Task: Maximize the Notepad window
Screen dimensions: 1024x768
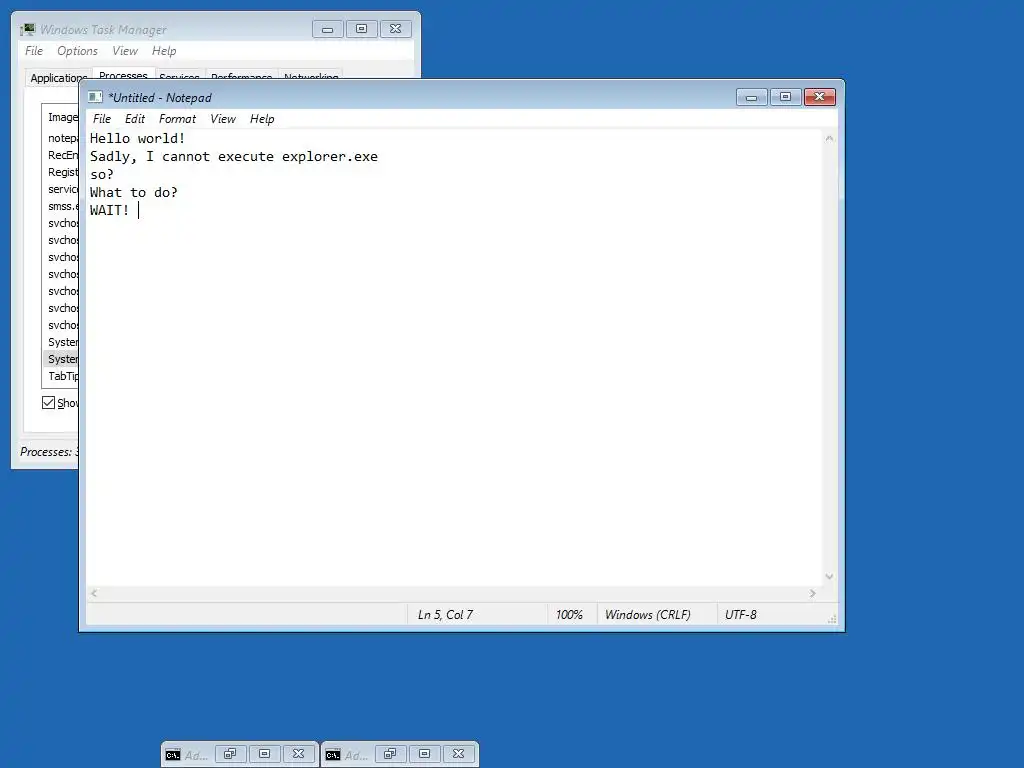Action: (786, 97)
